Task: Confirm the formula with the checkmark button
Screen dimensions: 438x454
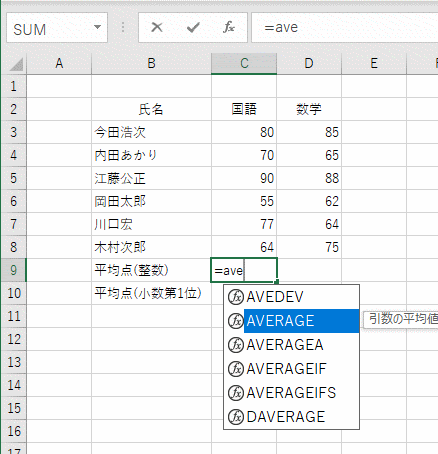Action: pos(193,27)
